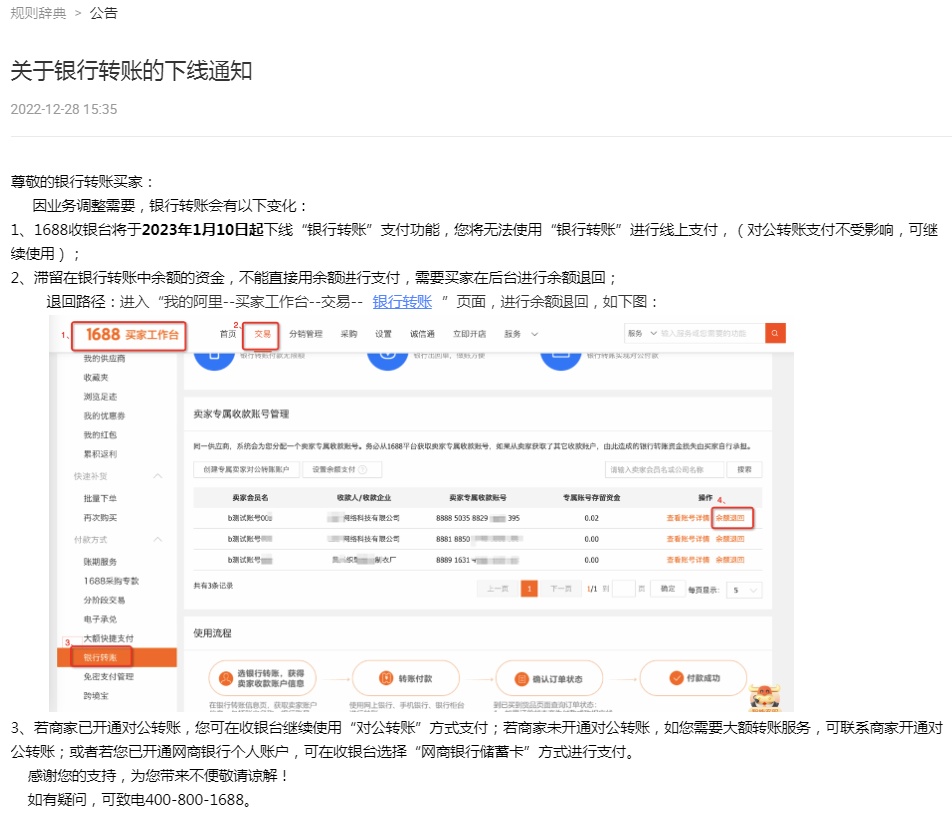Click the 搜索 button beside the seller search field
952x813 pixels.
point(744,469)
